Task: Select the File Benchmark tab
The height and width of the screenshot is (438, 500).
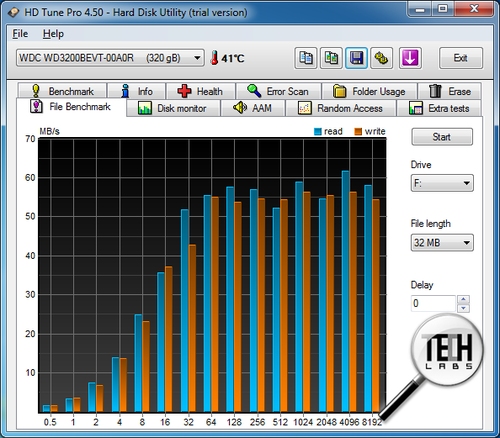Action: coord(71,107)
